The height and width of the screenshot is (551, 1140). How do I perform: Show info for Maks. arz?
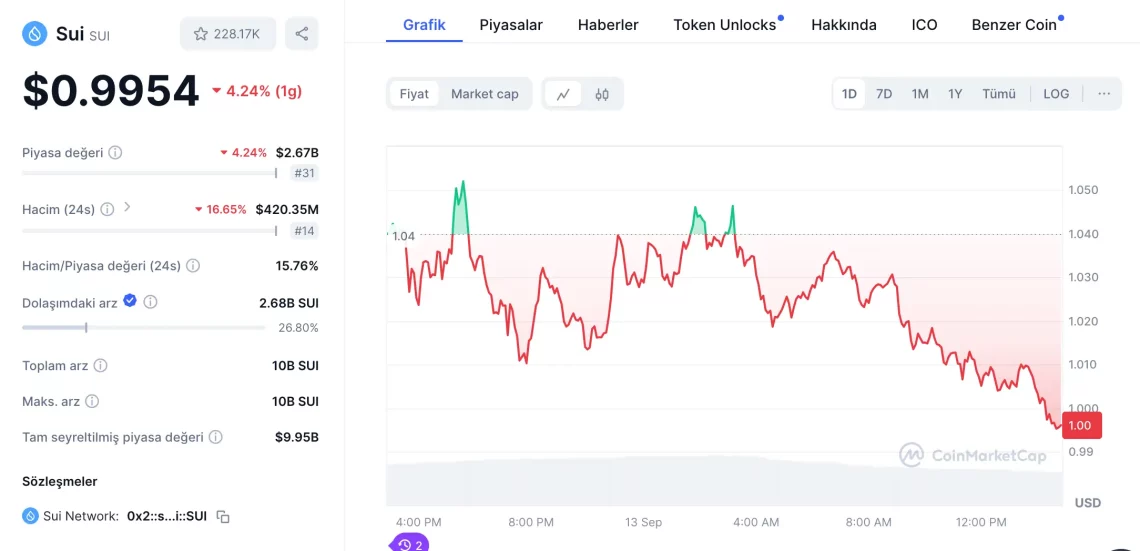pos(92,401)
